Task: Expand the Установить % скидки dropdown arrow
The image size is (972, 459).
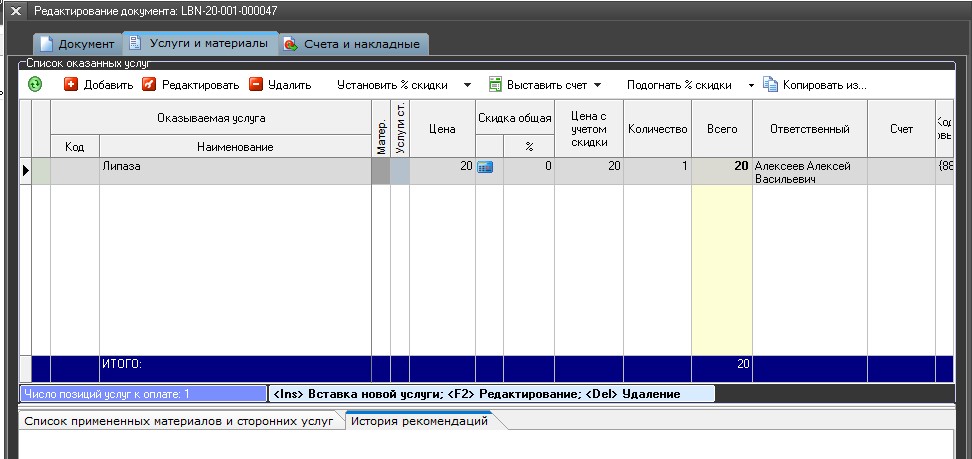Action: 467,85
